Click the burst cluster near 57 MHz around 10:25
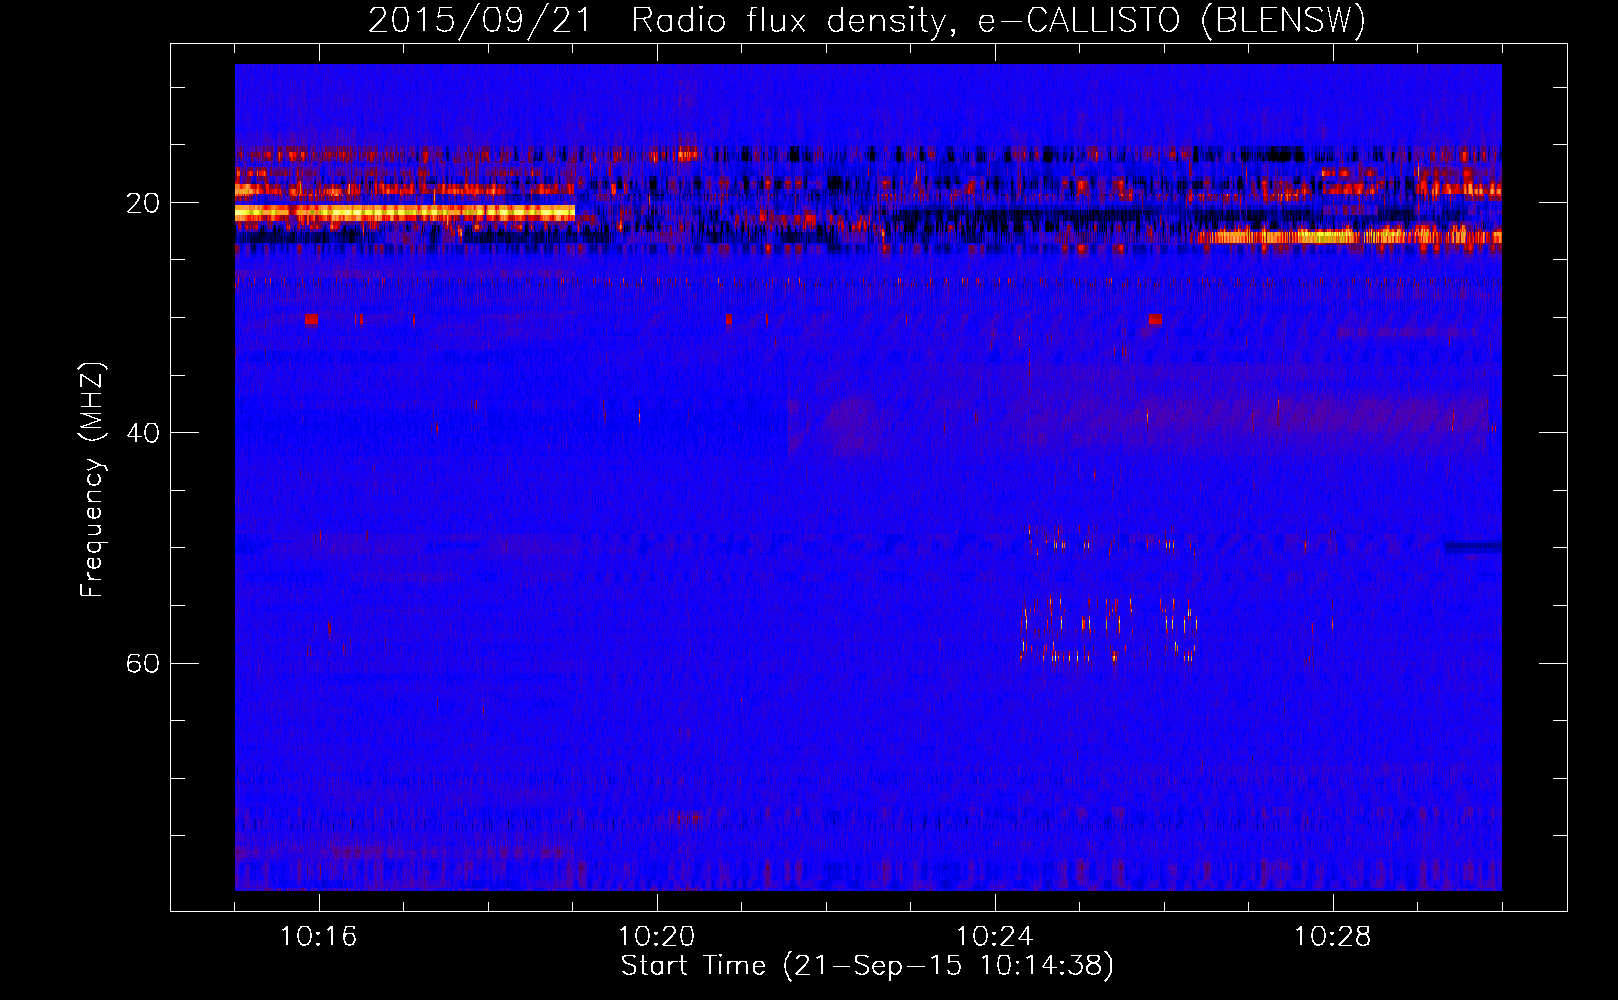 click(x=1108, y=630)
